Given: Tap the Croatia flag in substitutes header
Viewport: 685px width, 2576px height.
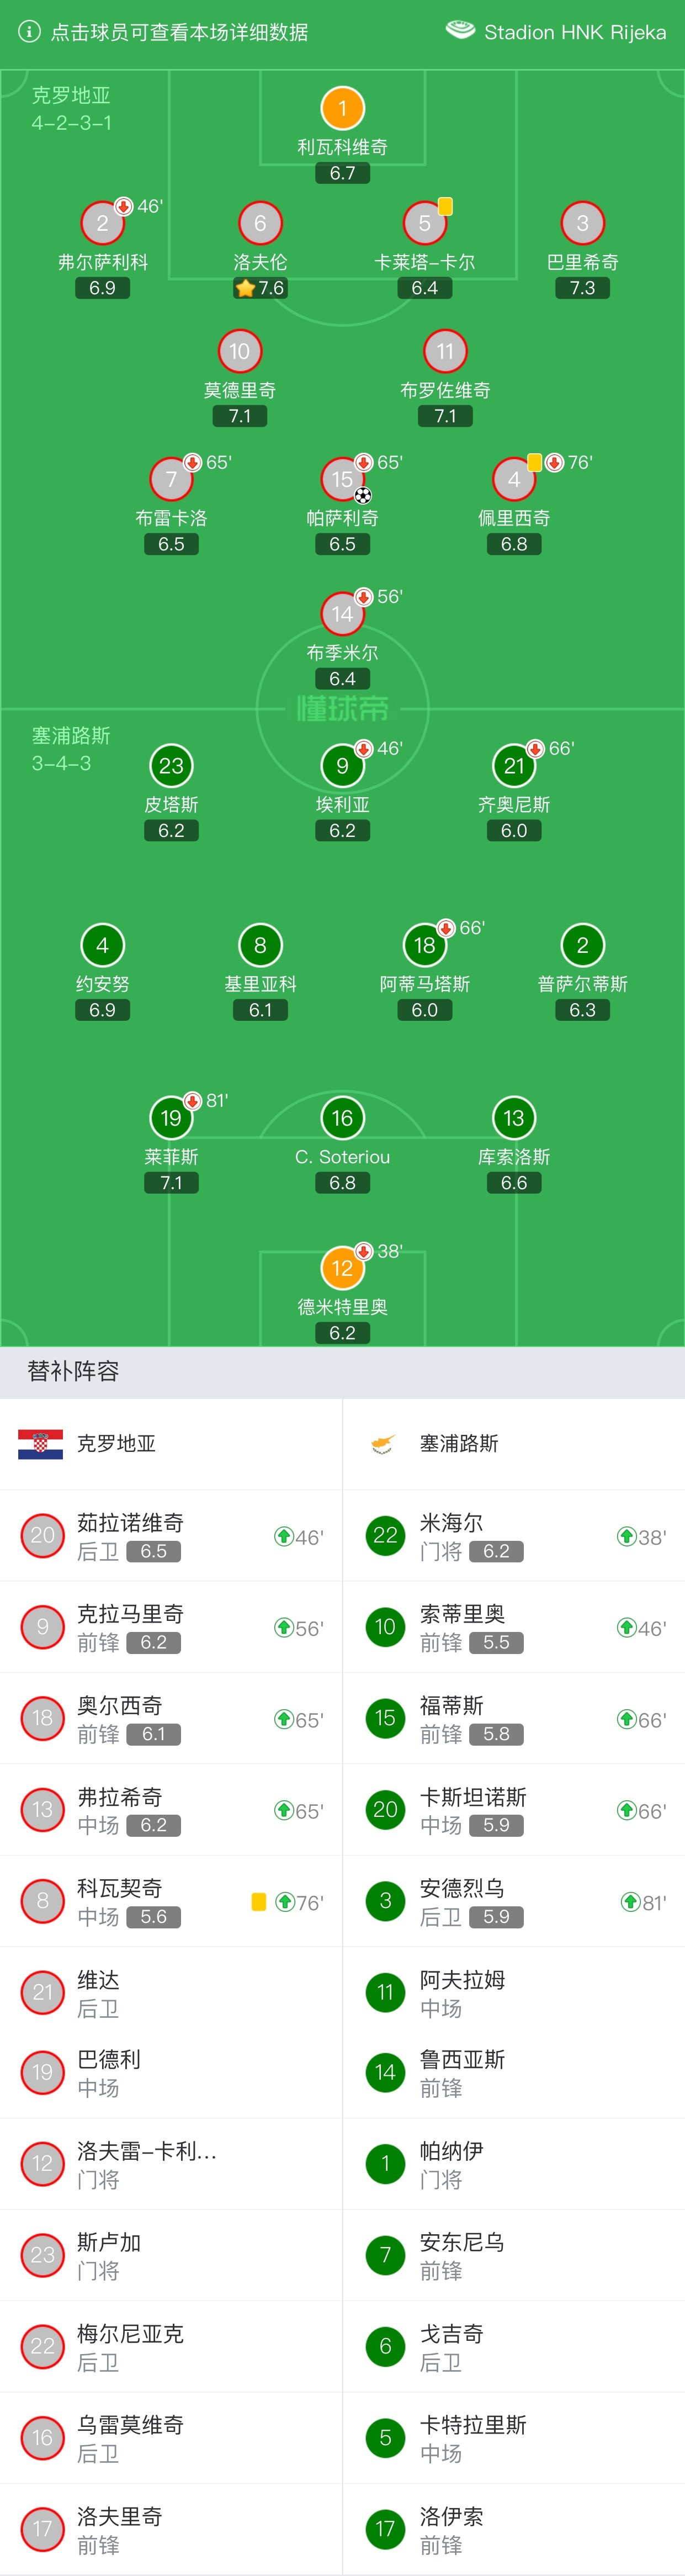Looking at the screenshot, I should [40, 1444].
